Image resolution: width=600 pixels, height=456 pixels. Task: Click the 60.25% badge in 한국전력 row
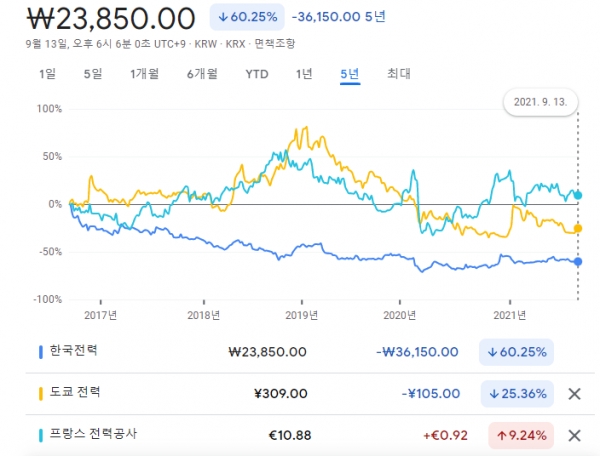tap(516, 352)
